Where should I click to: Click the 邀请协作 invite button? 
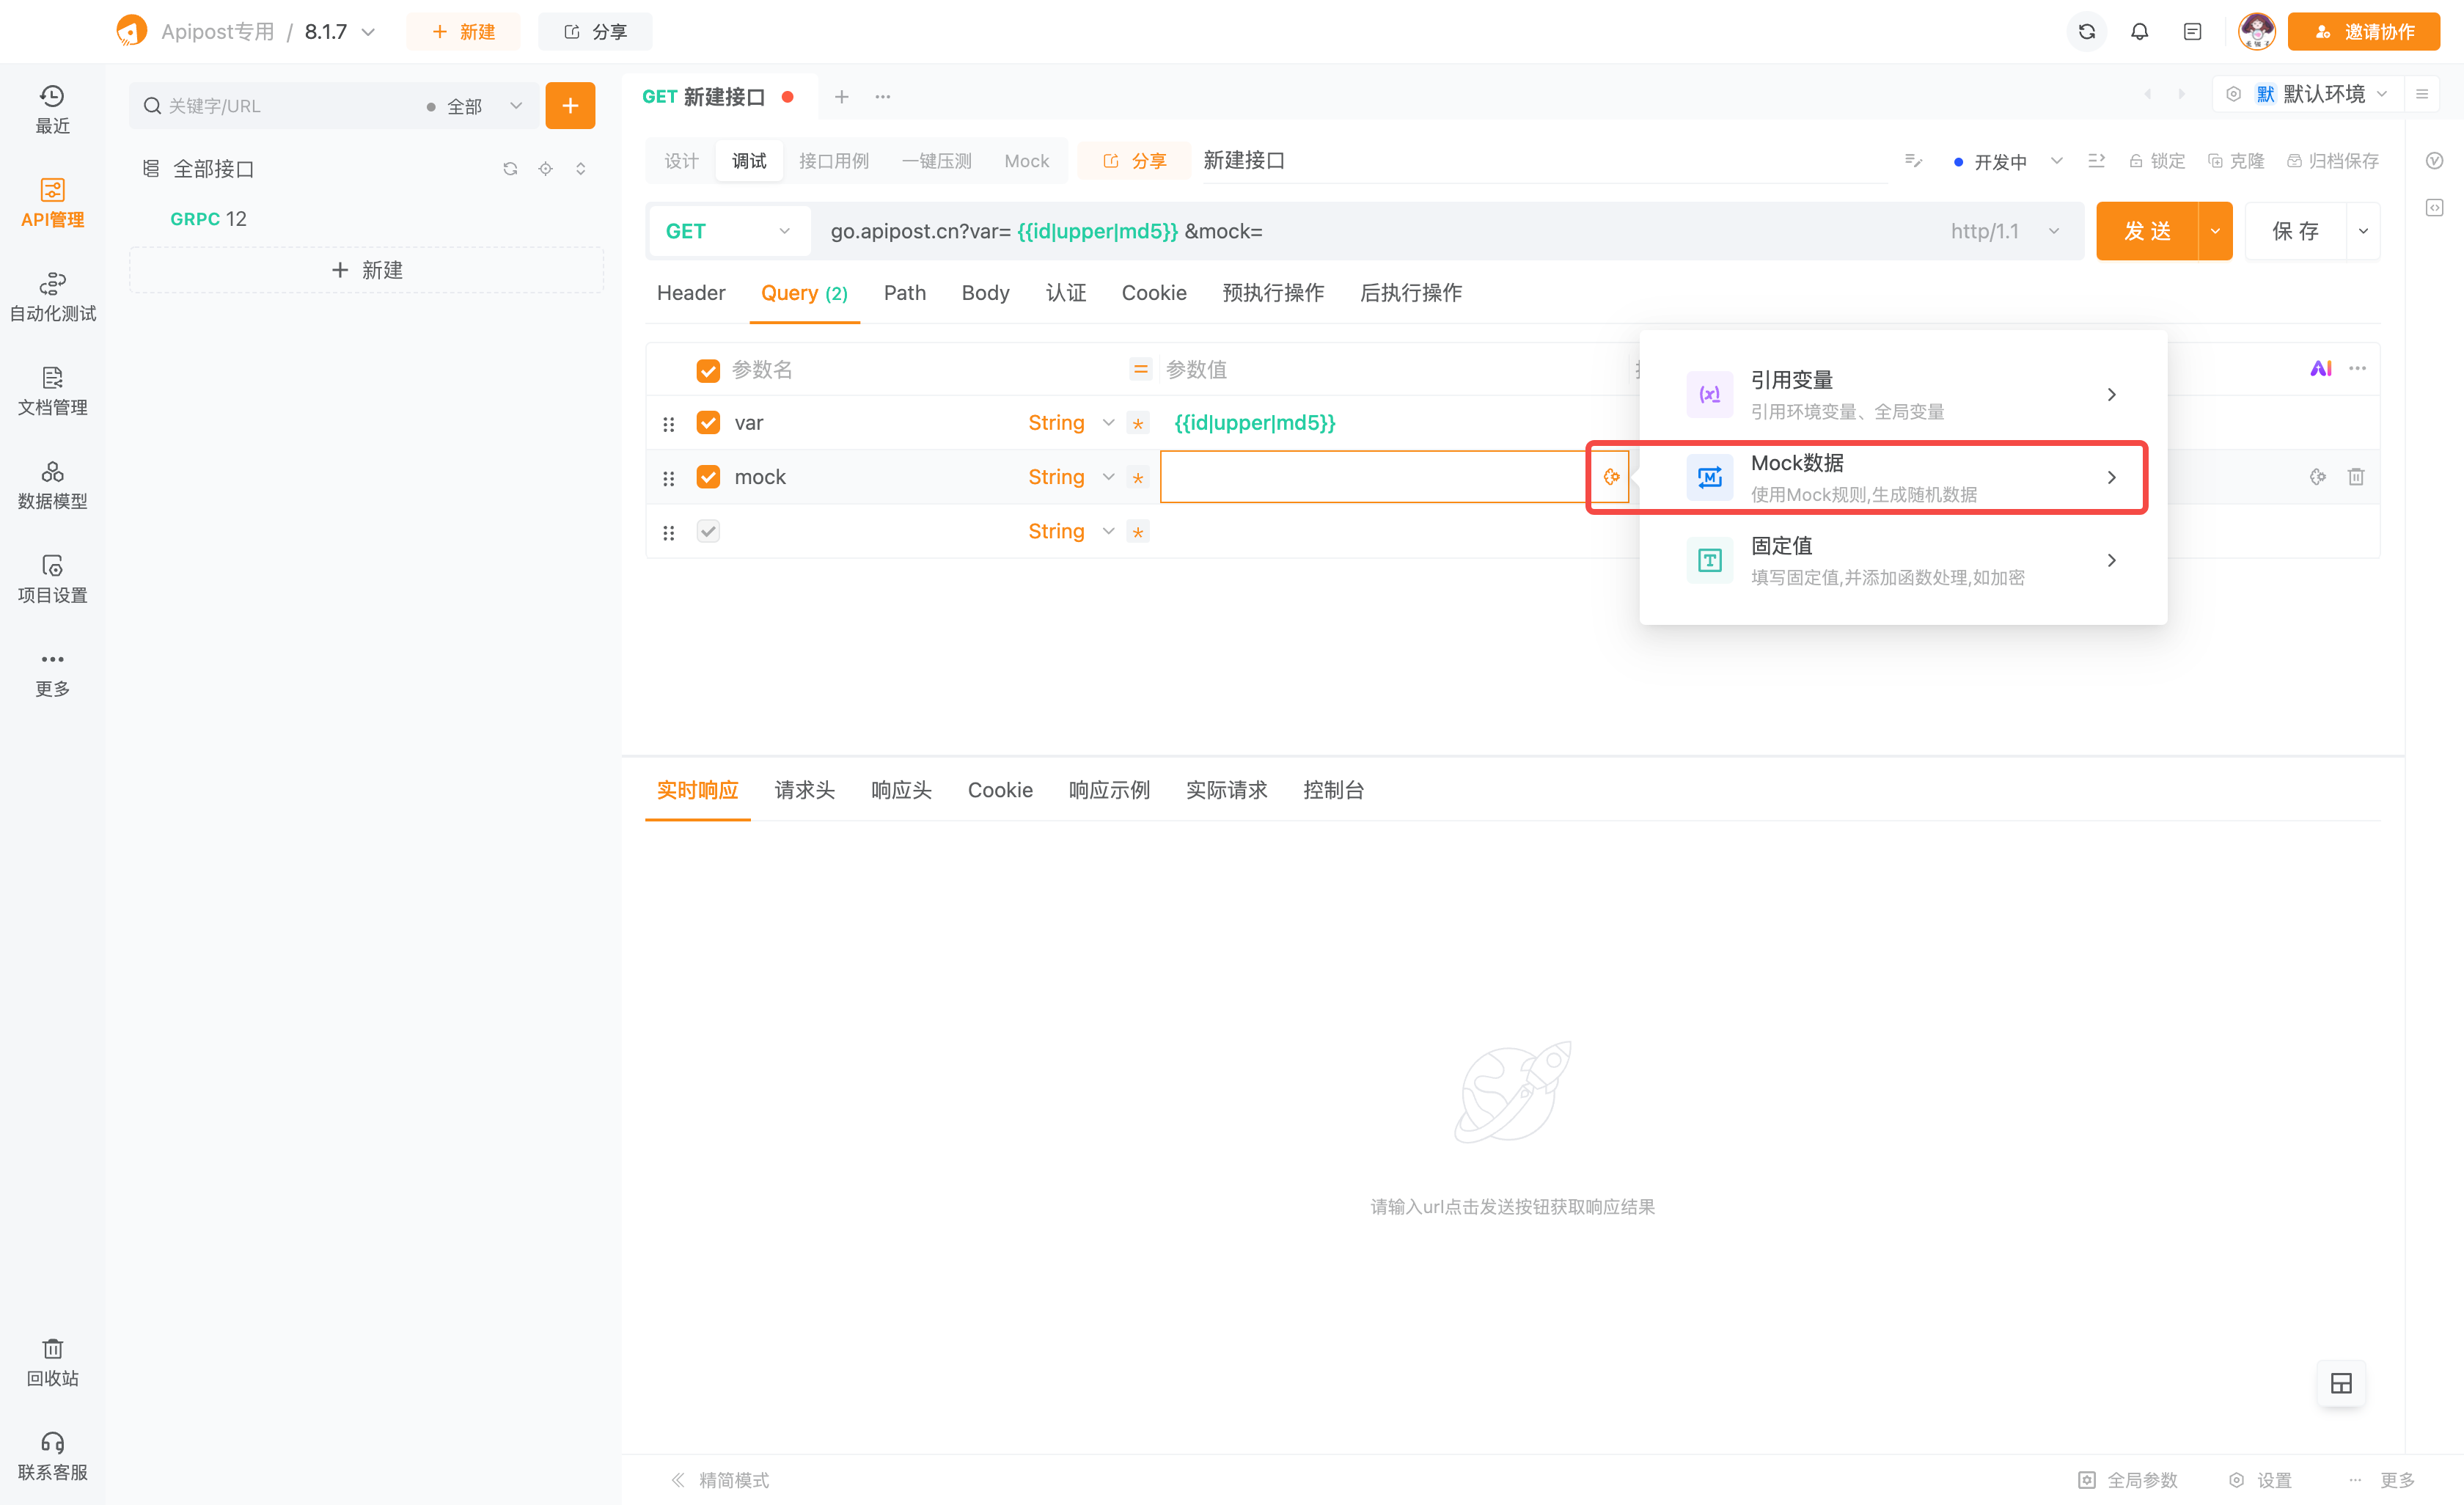[x=2364, y=32]
